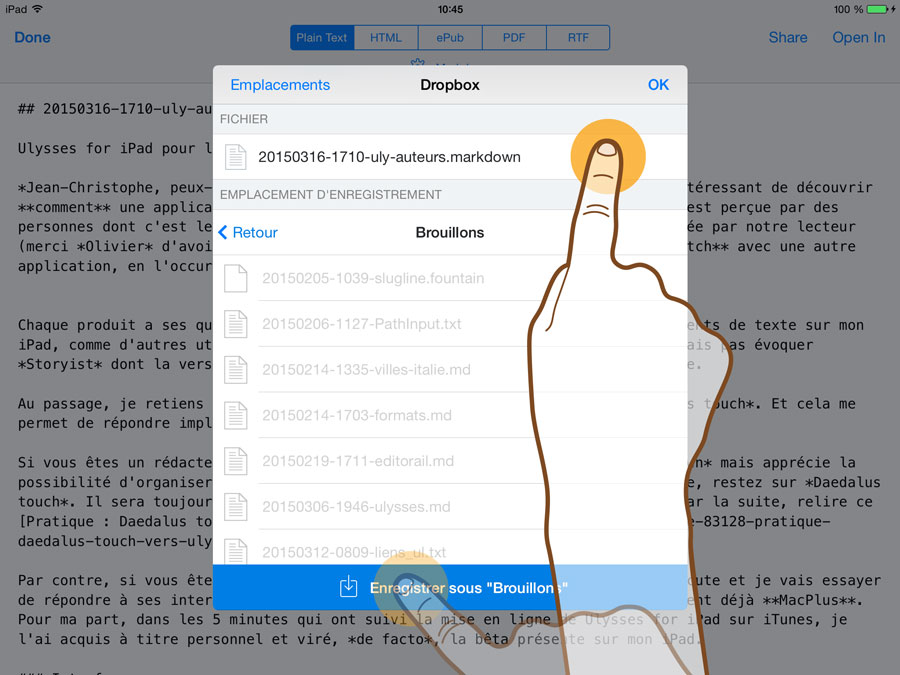Tap the battery indicator in status bar
This screenshot has width=900, height=675.
(877, 9)
